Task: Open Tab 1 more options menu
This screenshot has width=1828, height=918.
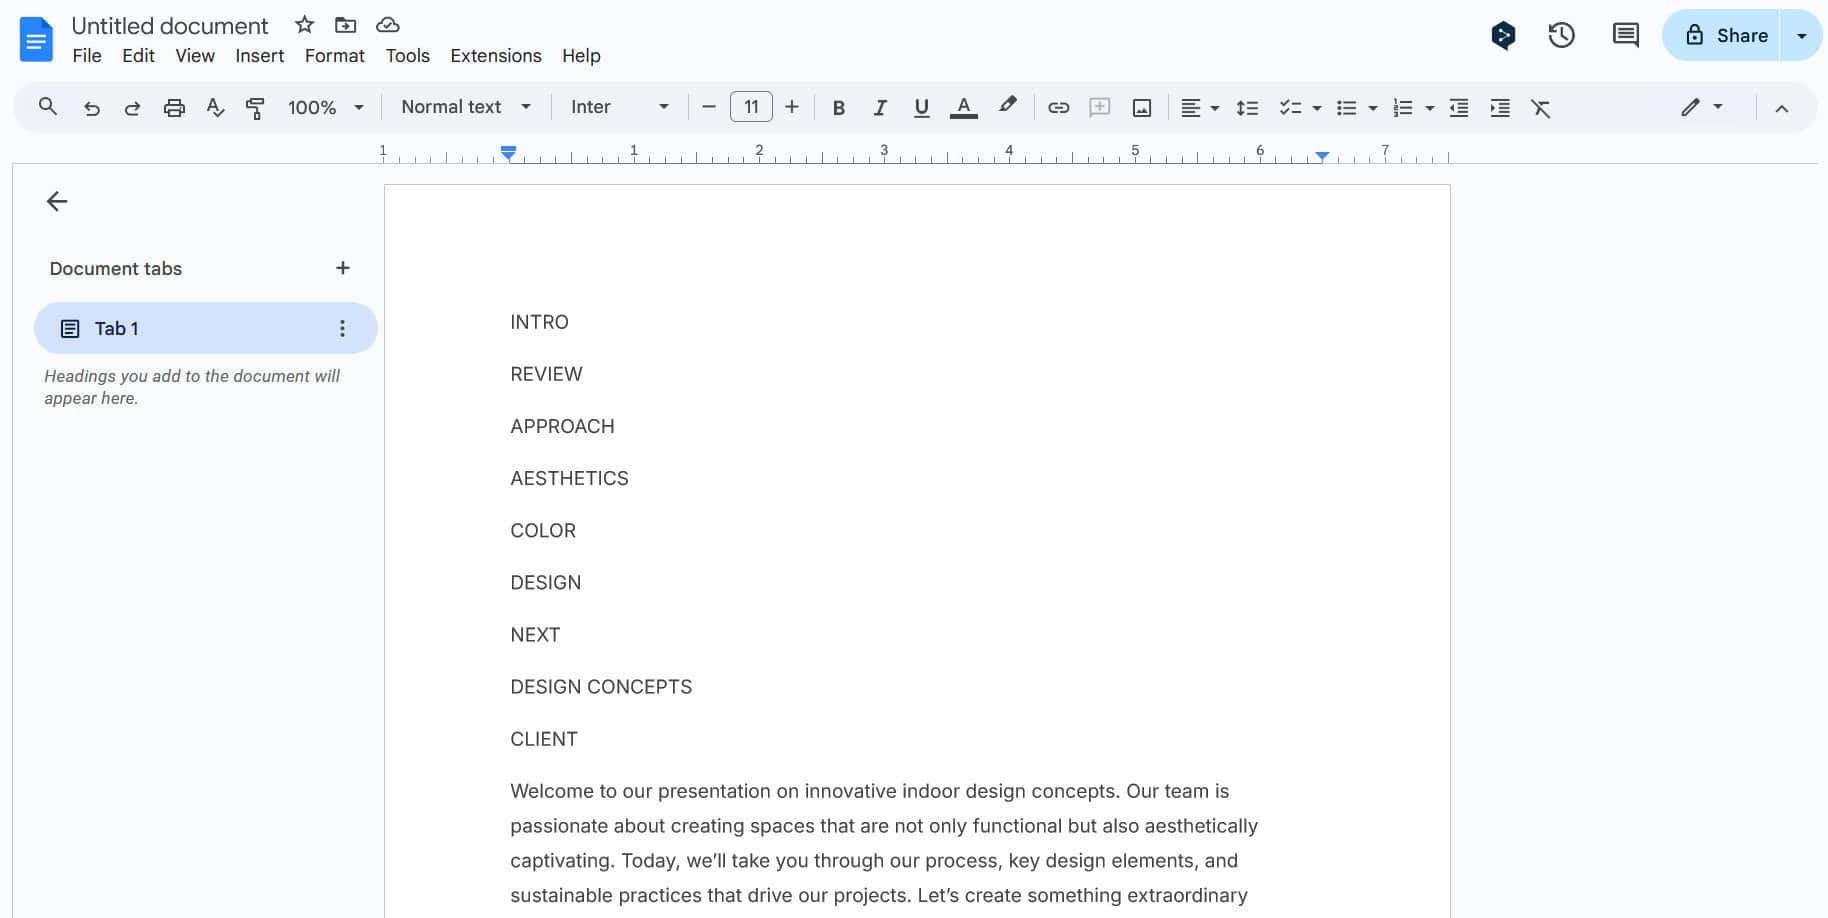Action: (342, 328)
